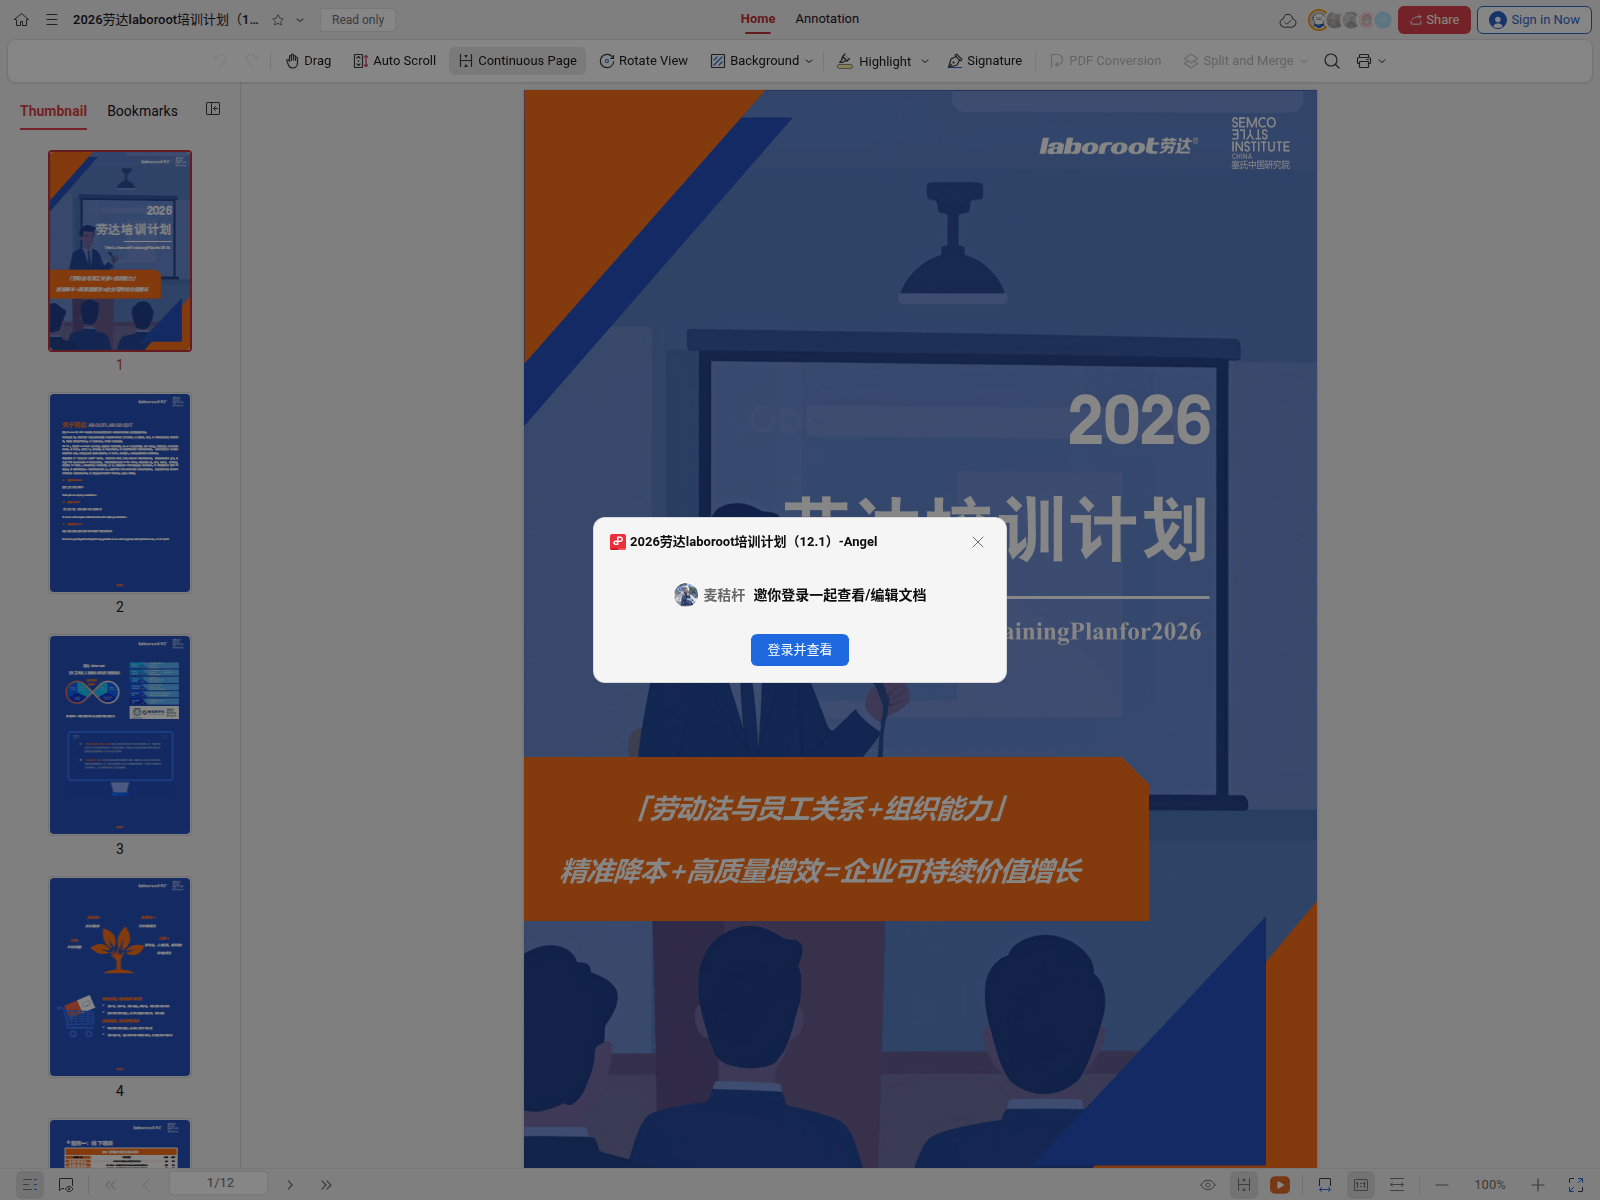Screen dimensions: 1600x1200
Task: Click the redo arrow icon
Action: [x=252, y=61]
